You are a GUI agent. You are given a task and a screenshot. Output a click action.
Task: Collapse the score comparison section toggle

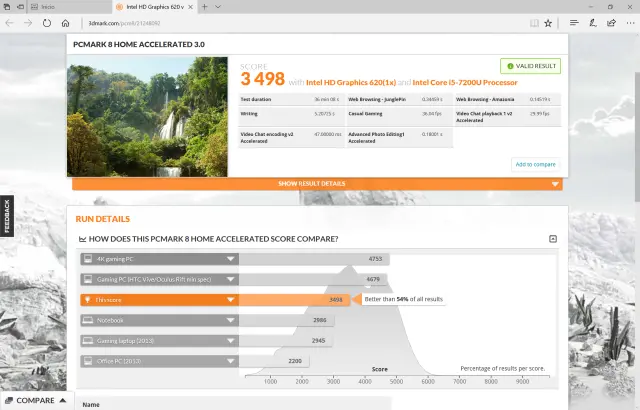tap(553, 239)
